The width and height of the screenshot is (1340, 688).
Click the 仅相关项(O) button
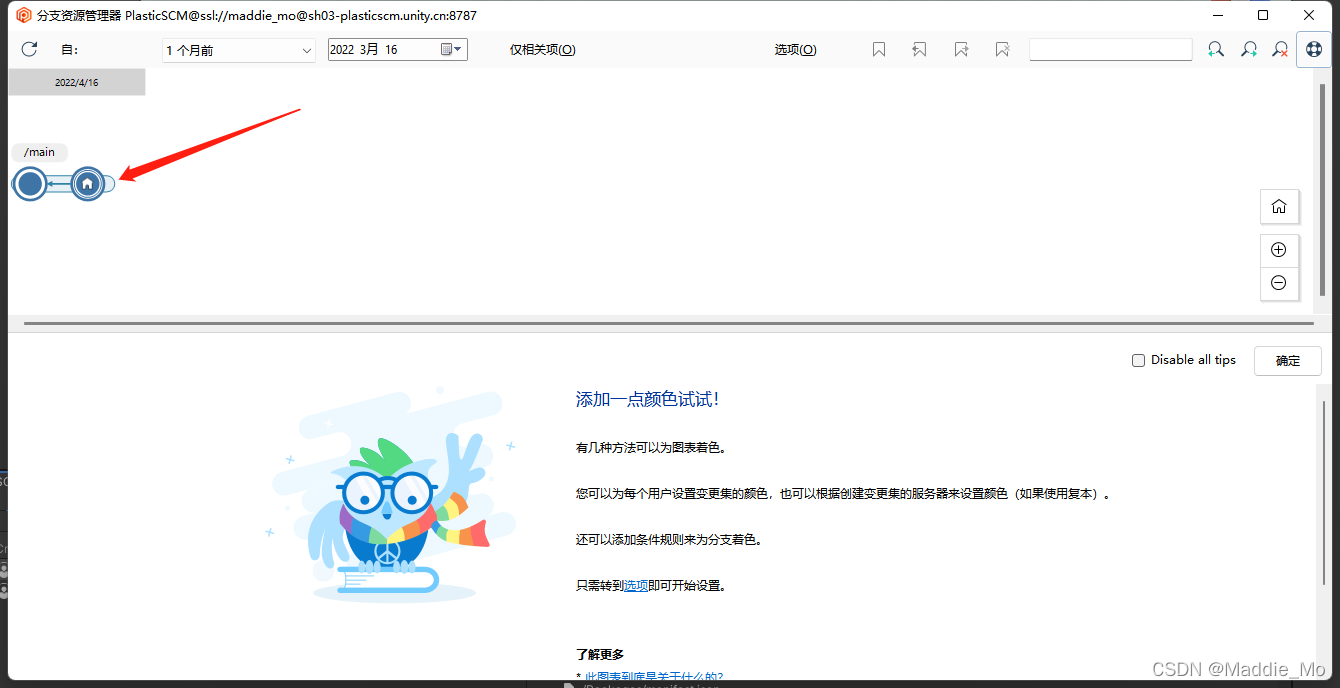click(543, 50)
